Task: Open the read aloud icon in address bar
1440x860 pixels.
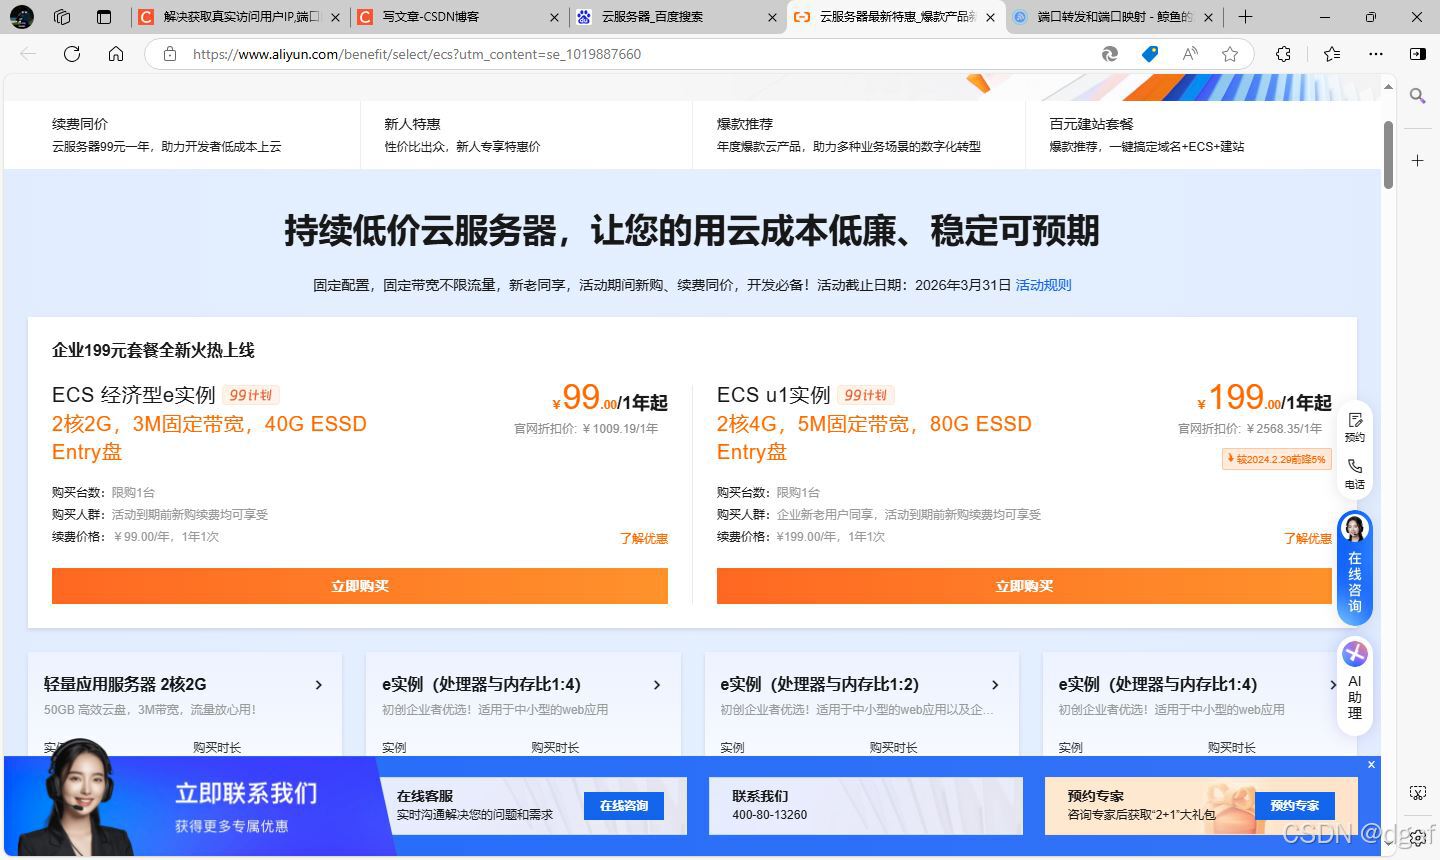Action: point(1190,54)
